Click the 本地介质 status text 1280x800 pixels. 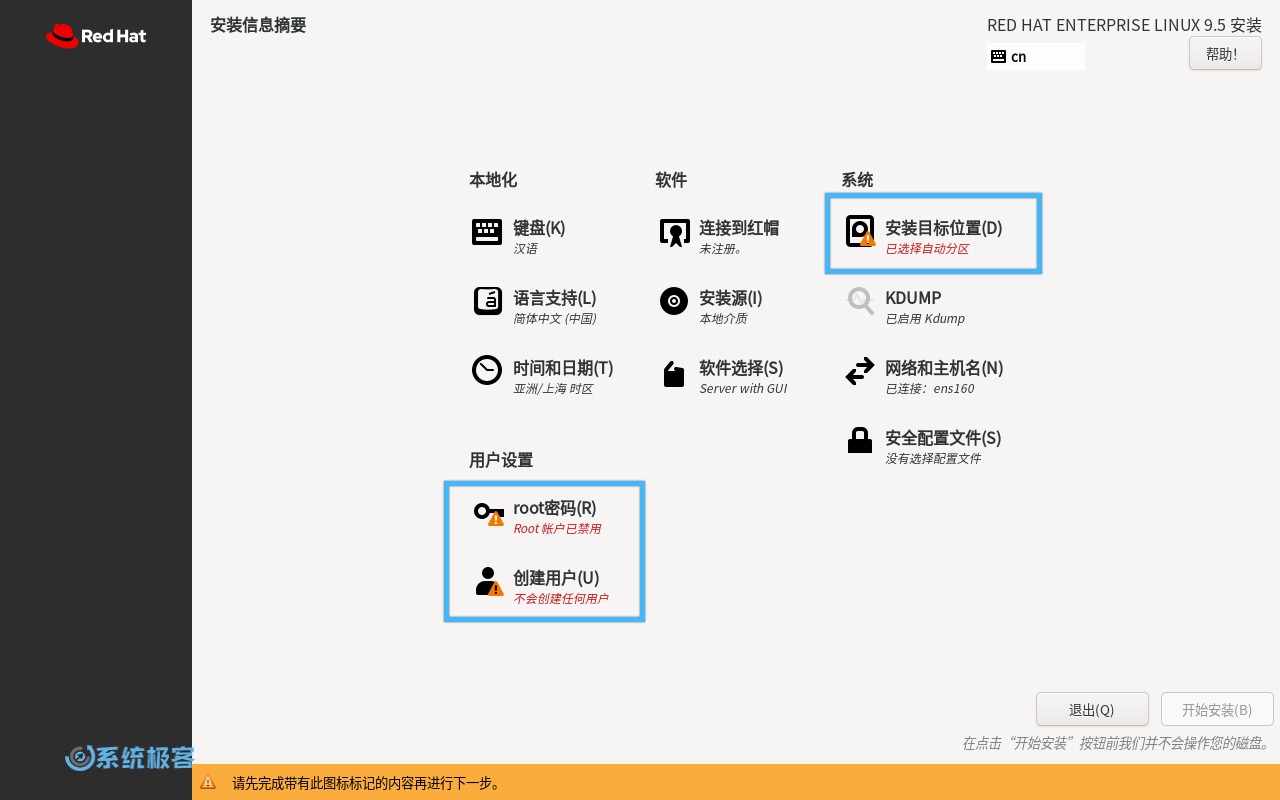click(x=723, y=319)
